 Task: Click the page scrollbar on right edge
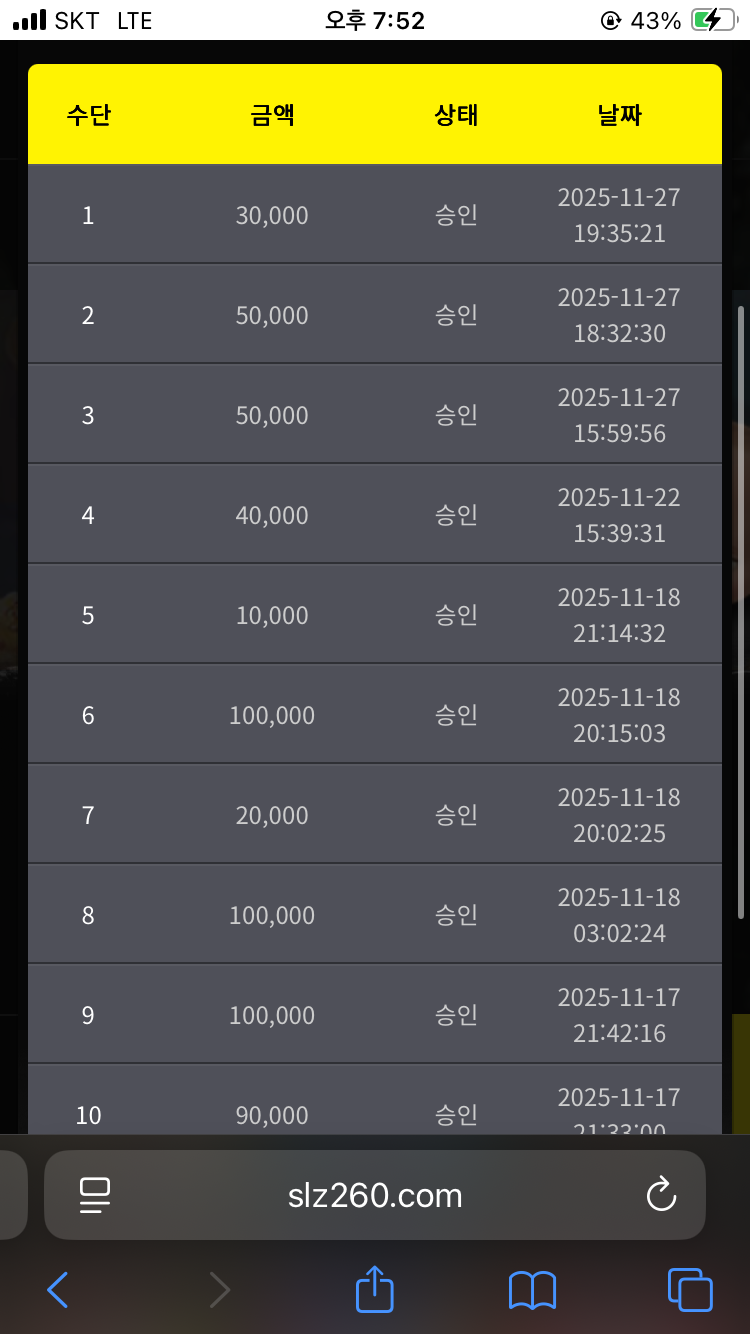pyautogui.click(x=741, y=610)
